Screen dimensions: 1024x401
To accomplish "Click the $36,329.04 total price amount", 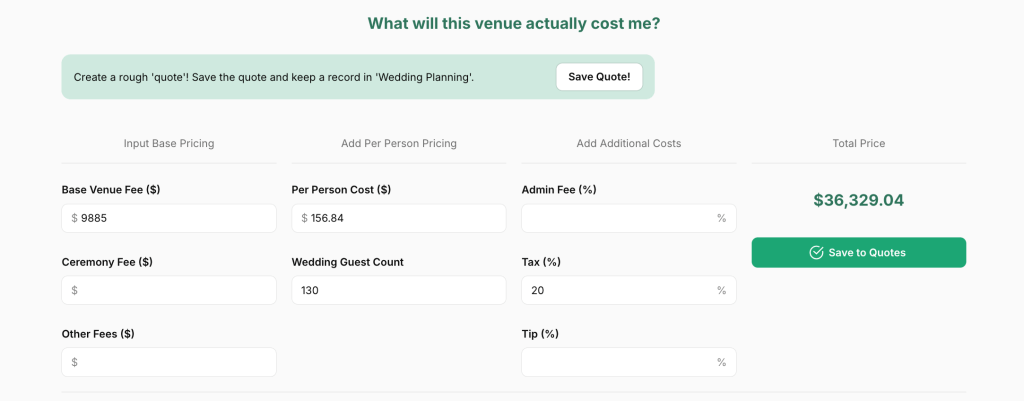I will pos(858,200).
